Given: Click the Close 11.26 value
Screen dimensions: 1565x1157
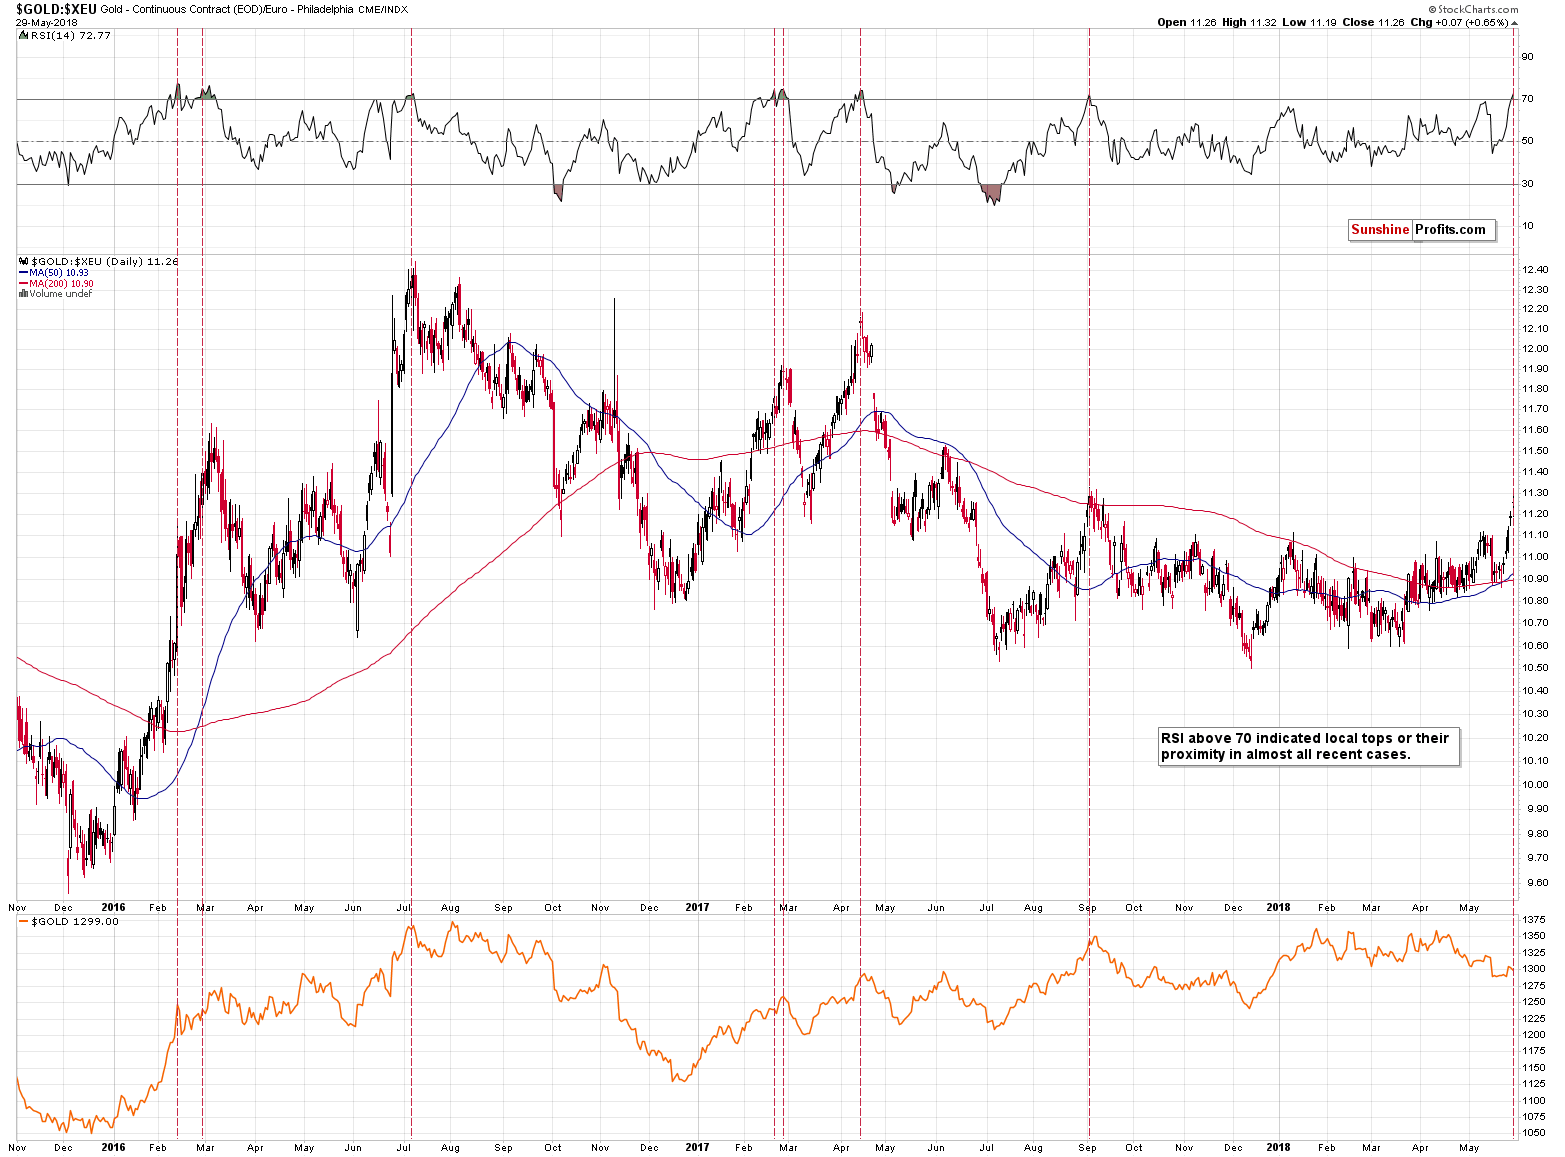Looking at the screenshot, I should [x=1373, y=22].
